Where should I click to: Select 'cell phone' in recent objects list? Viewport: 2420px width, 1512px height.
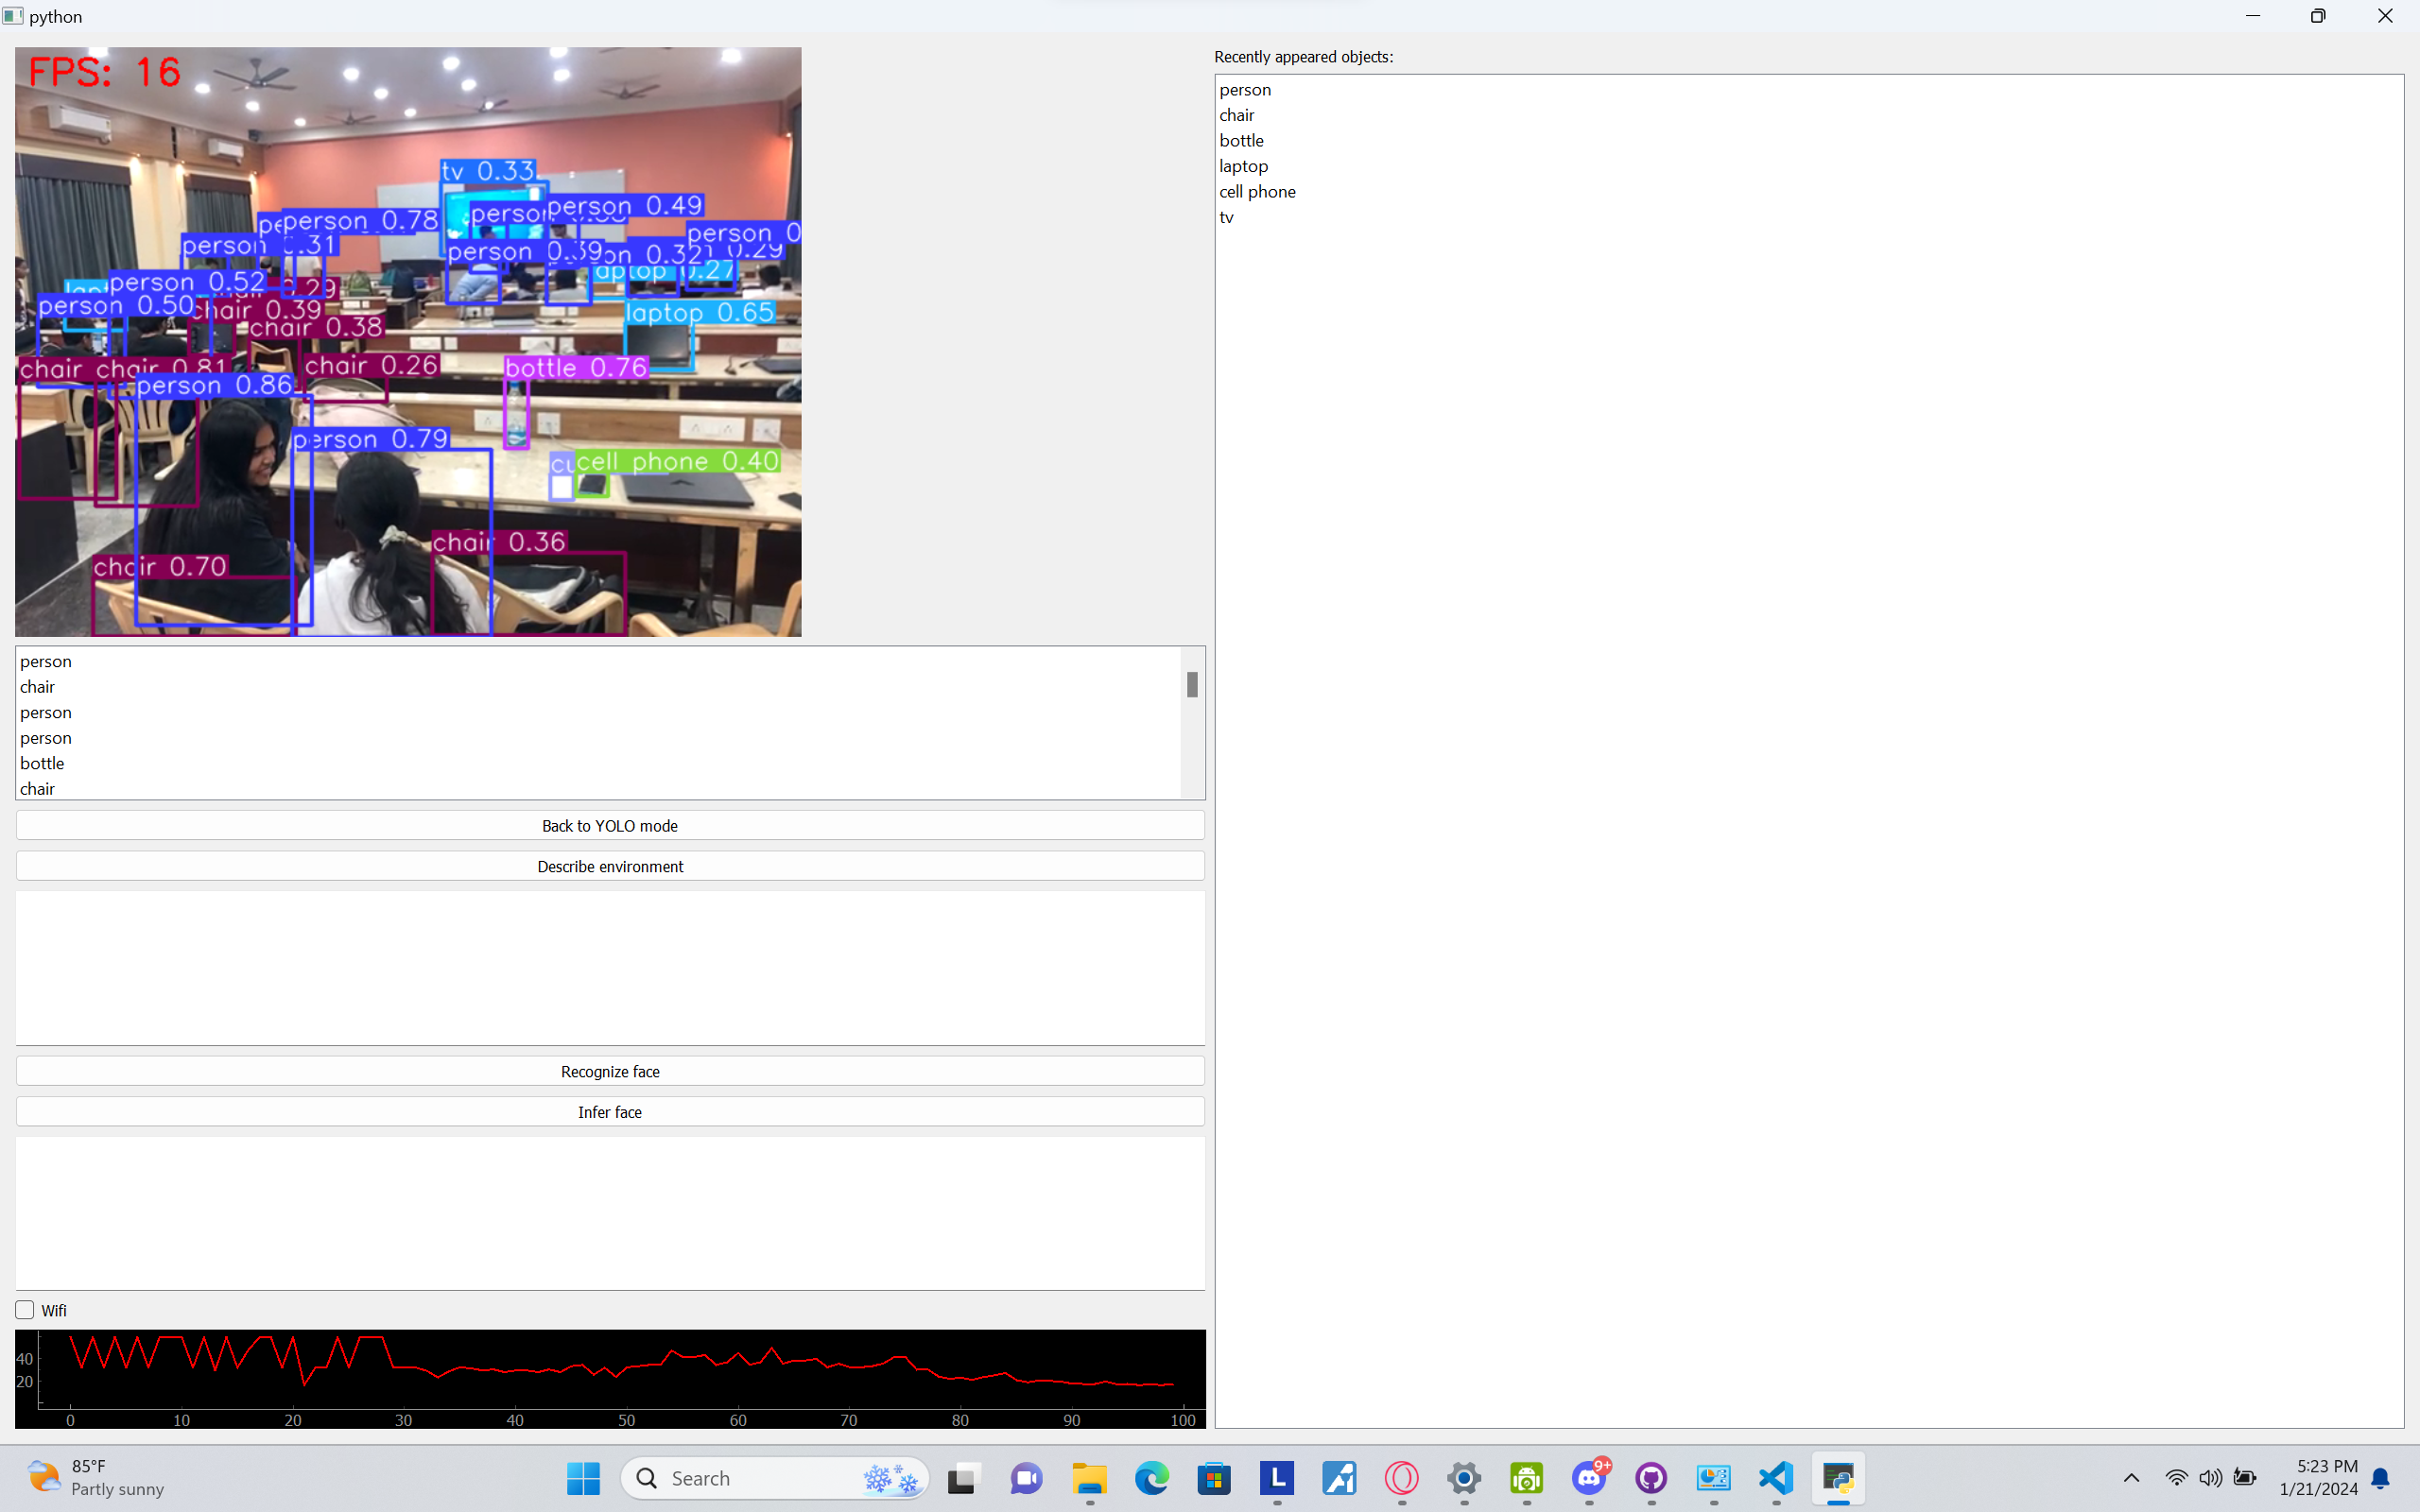1257,192
